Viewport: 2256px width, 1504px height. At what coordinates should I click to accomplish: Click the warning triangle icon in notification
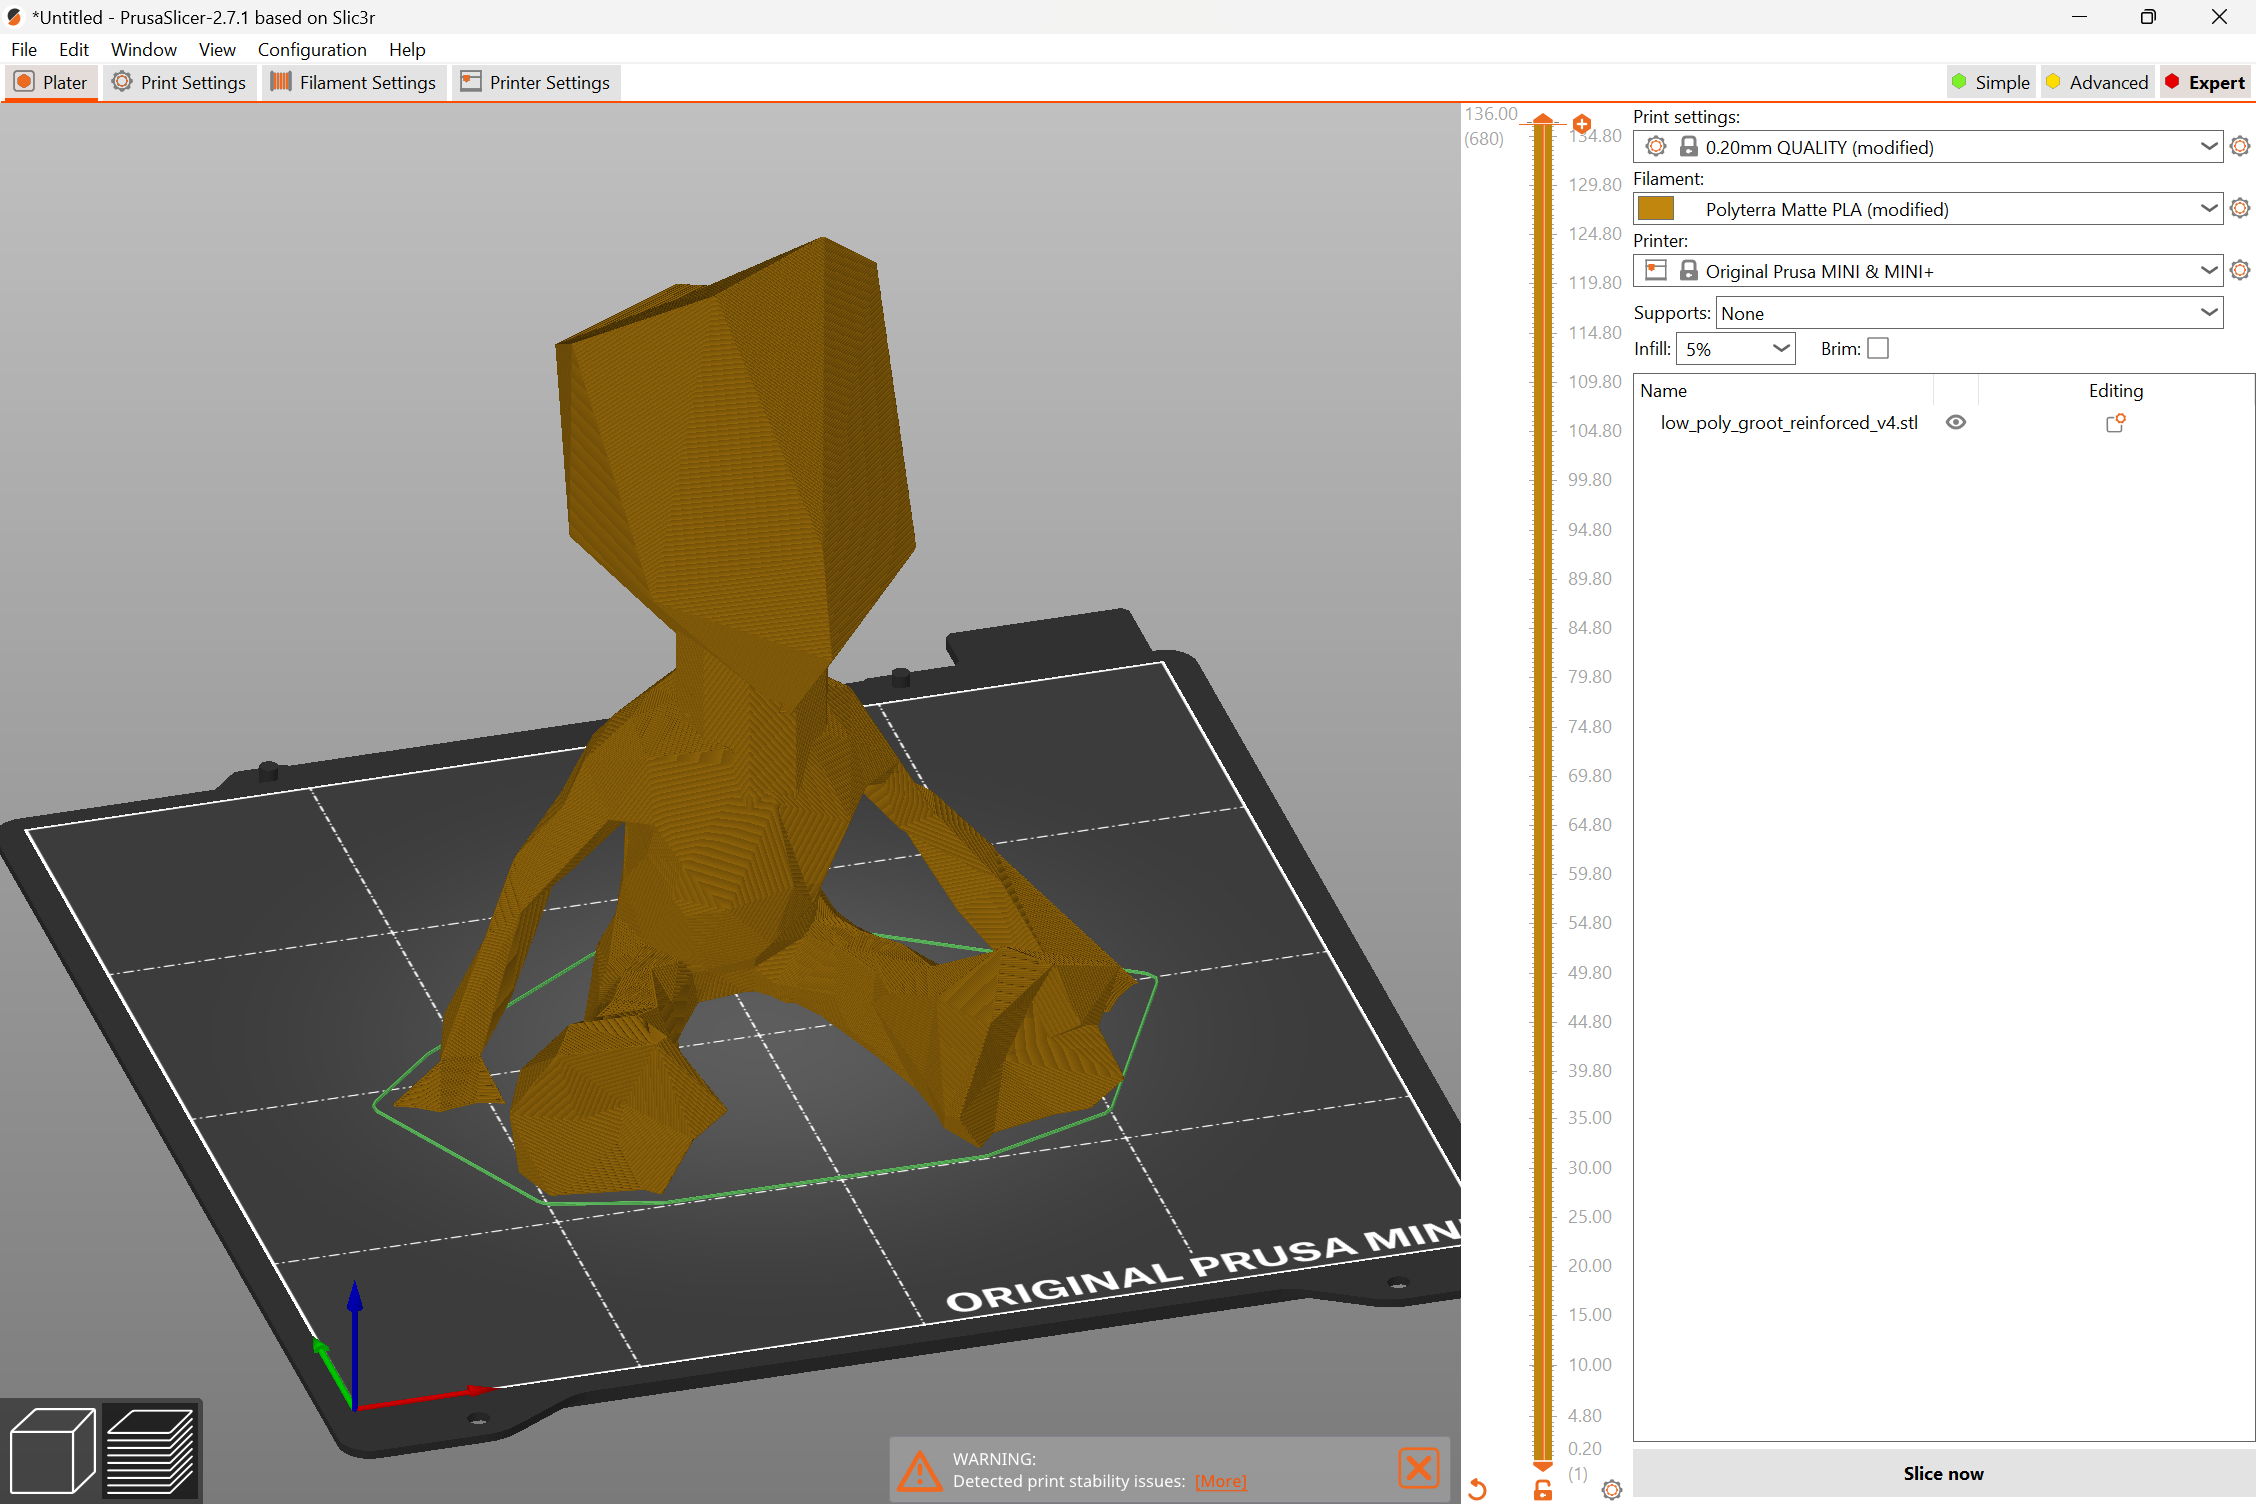pos(919,1470)
